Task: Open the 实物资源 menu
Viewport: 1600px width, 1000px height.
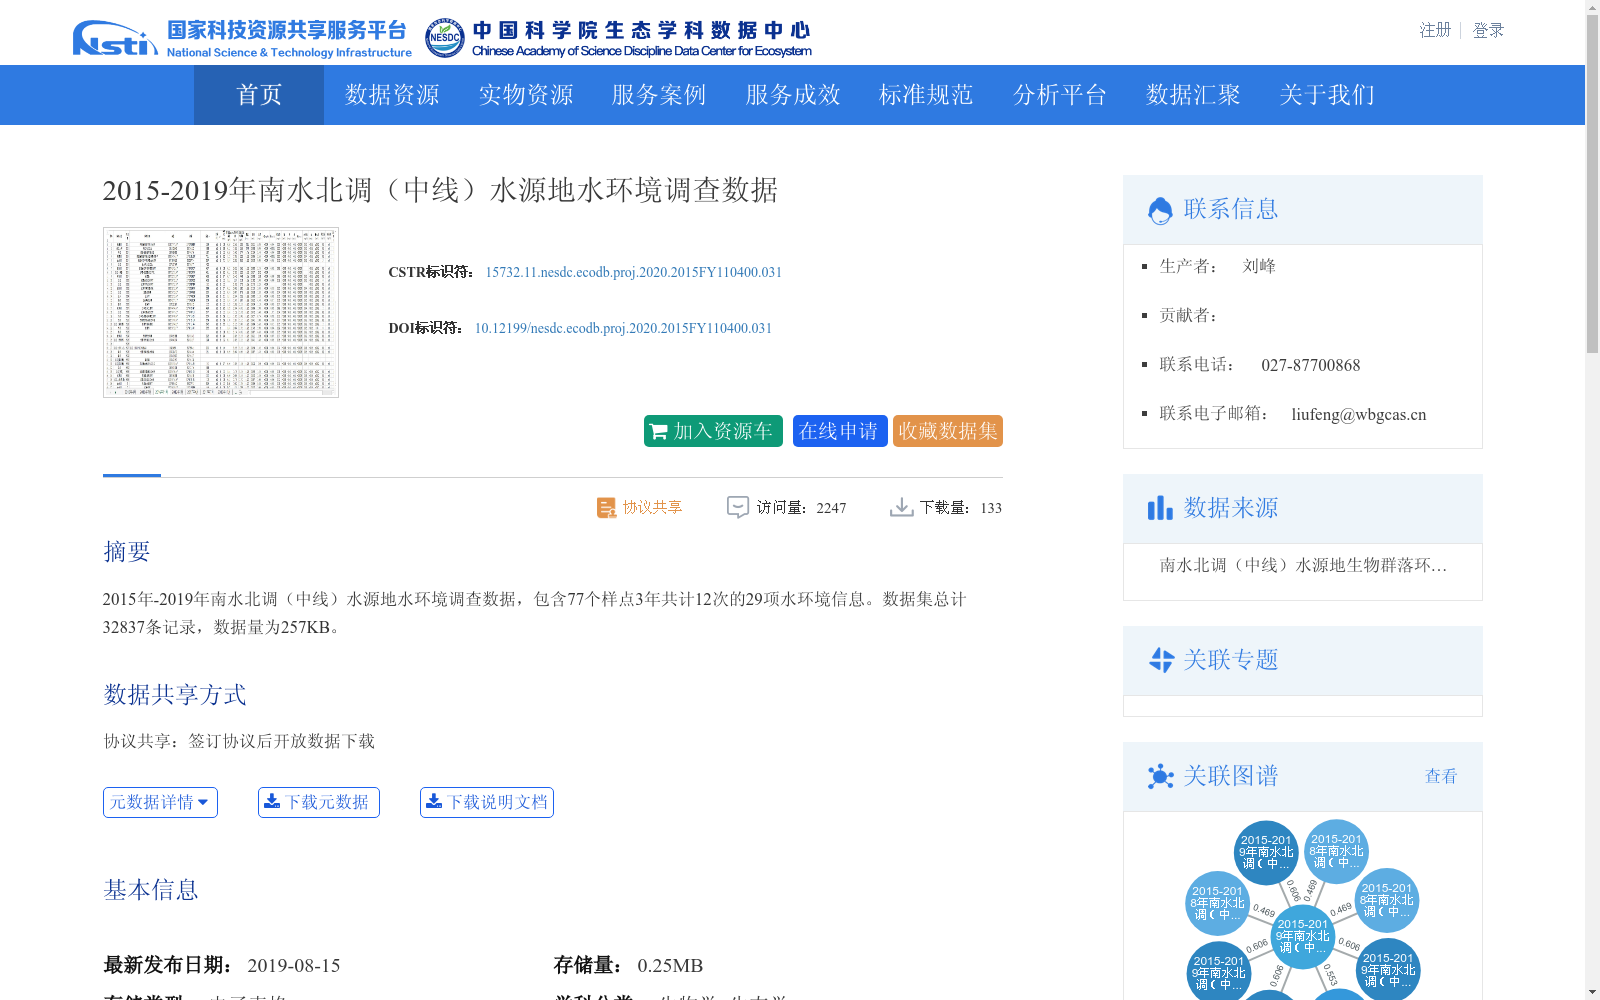Action: coord(526,95)
